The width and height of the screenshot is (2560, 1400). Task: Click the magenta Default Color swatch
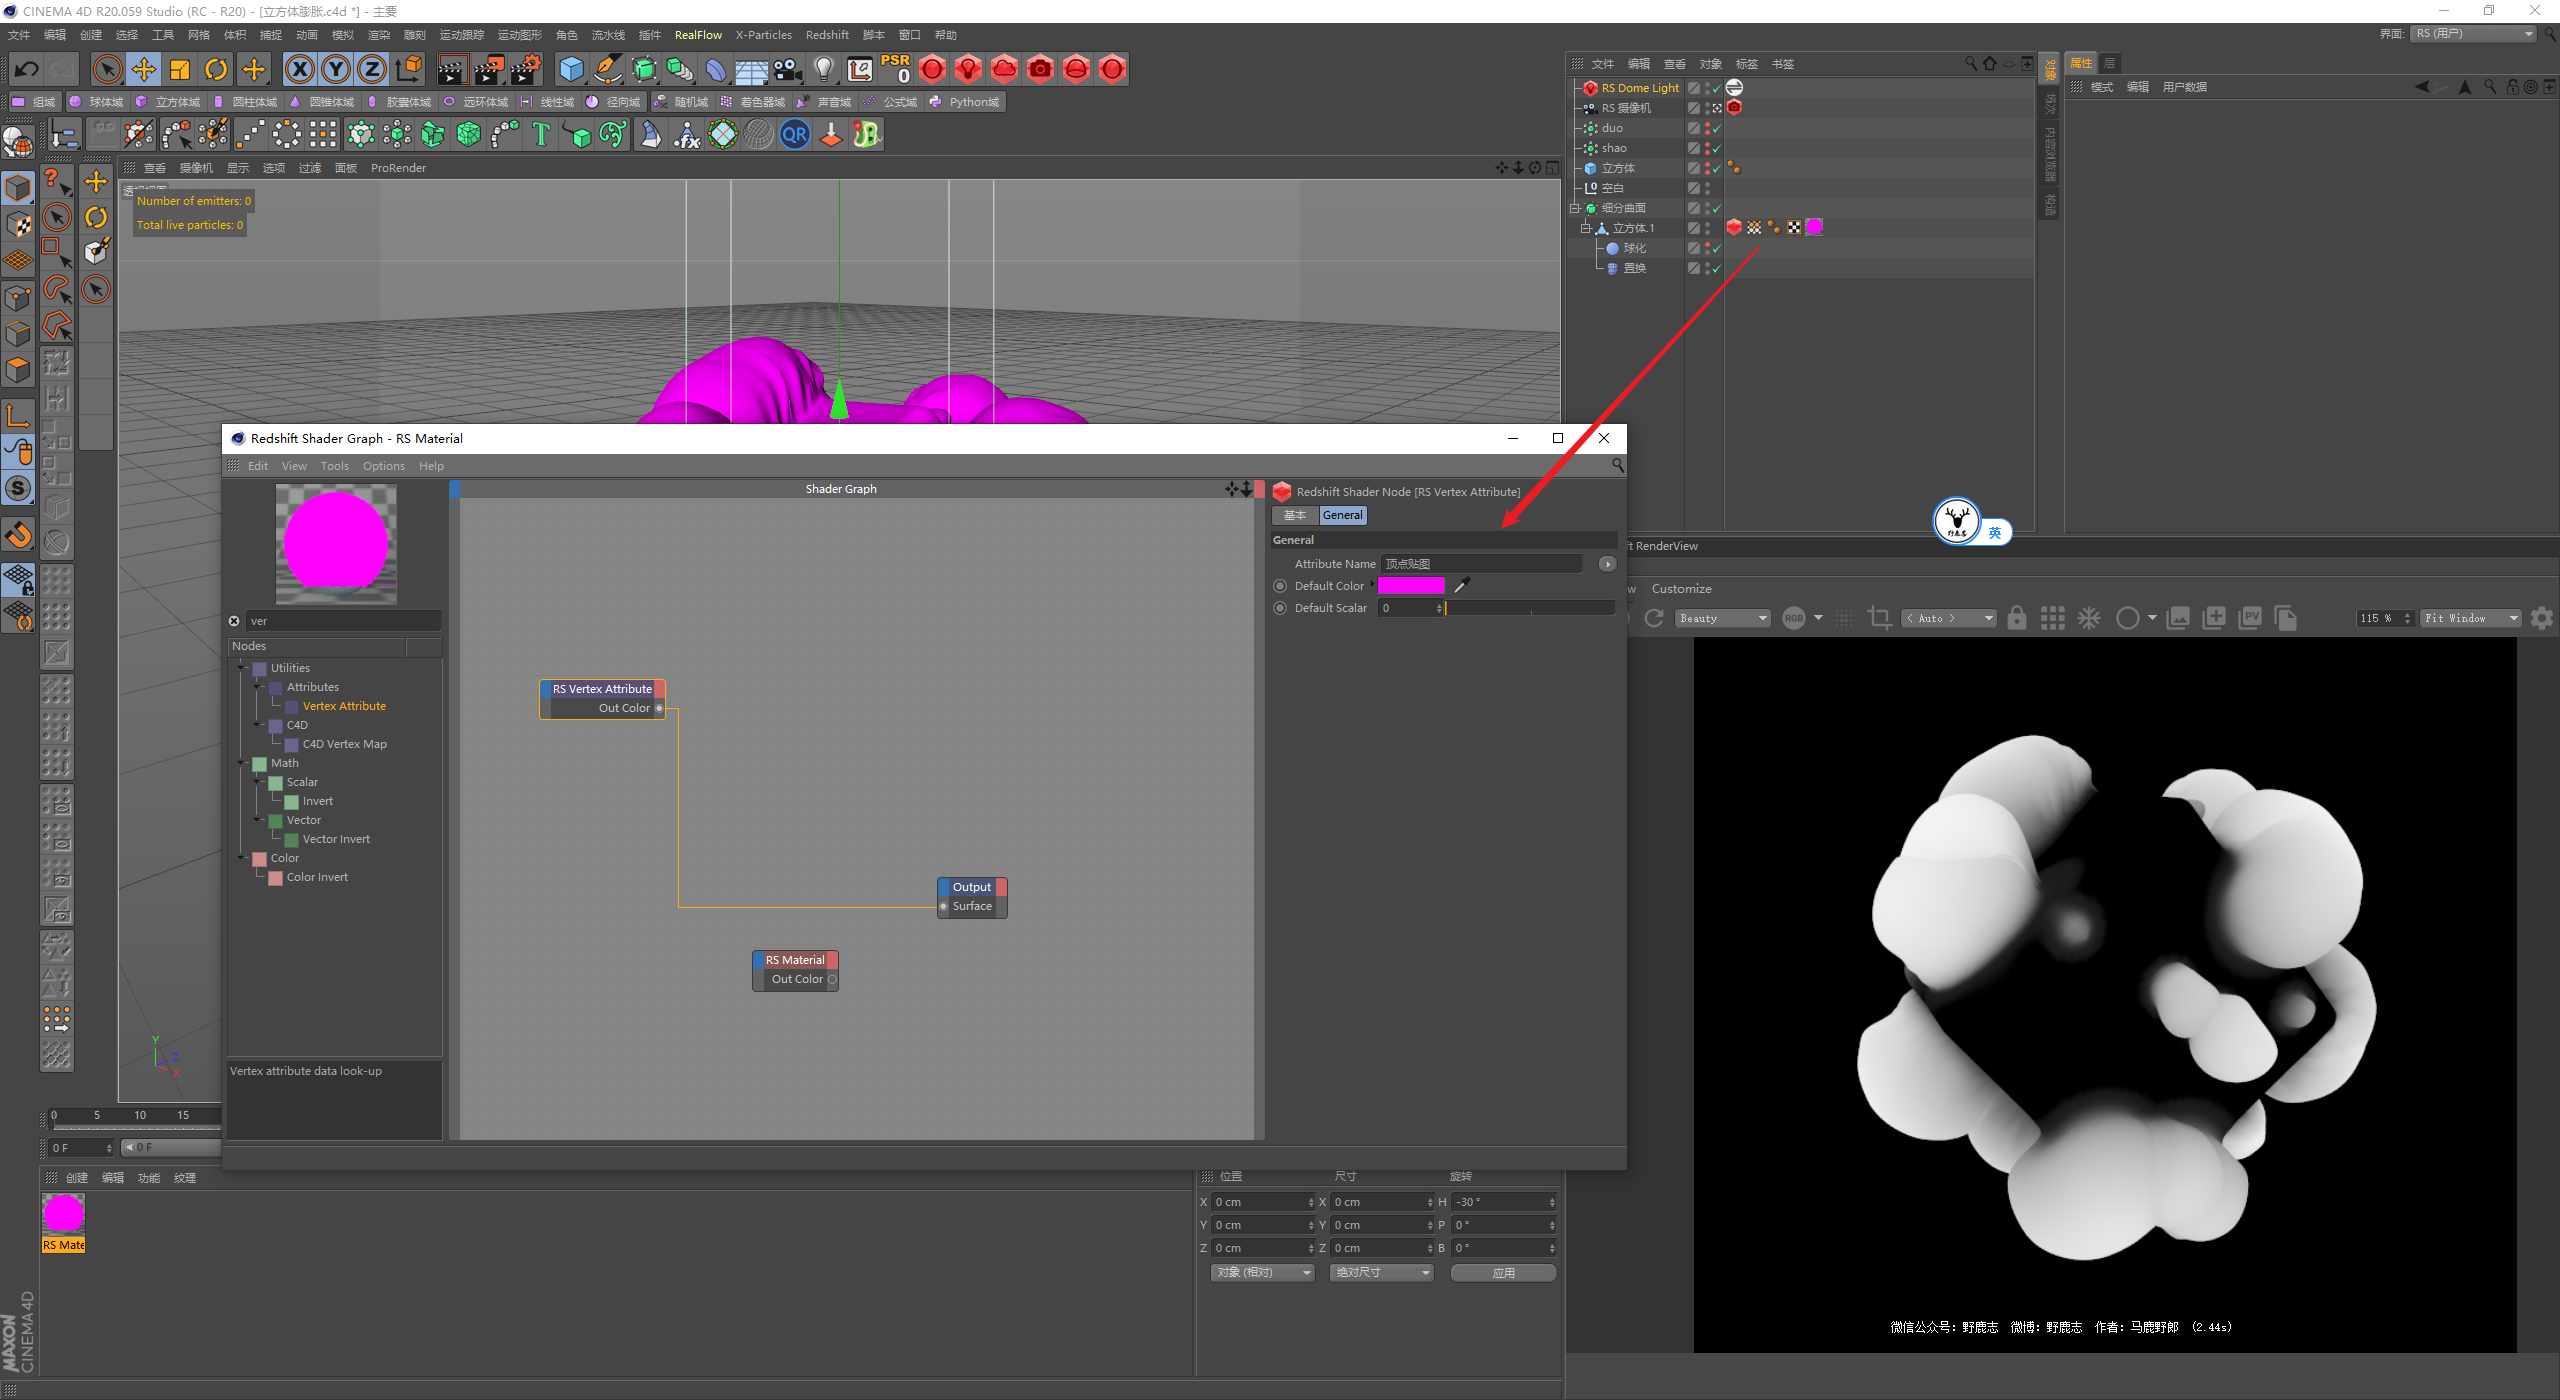tap(1410, 586)
